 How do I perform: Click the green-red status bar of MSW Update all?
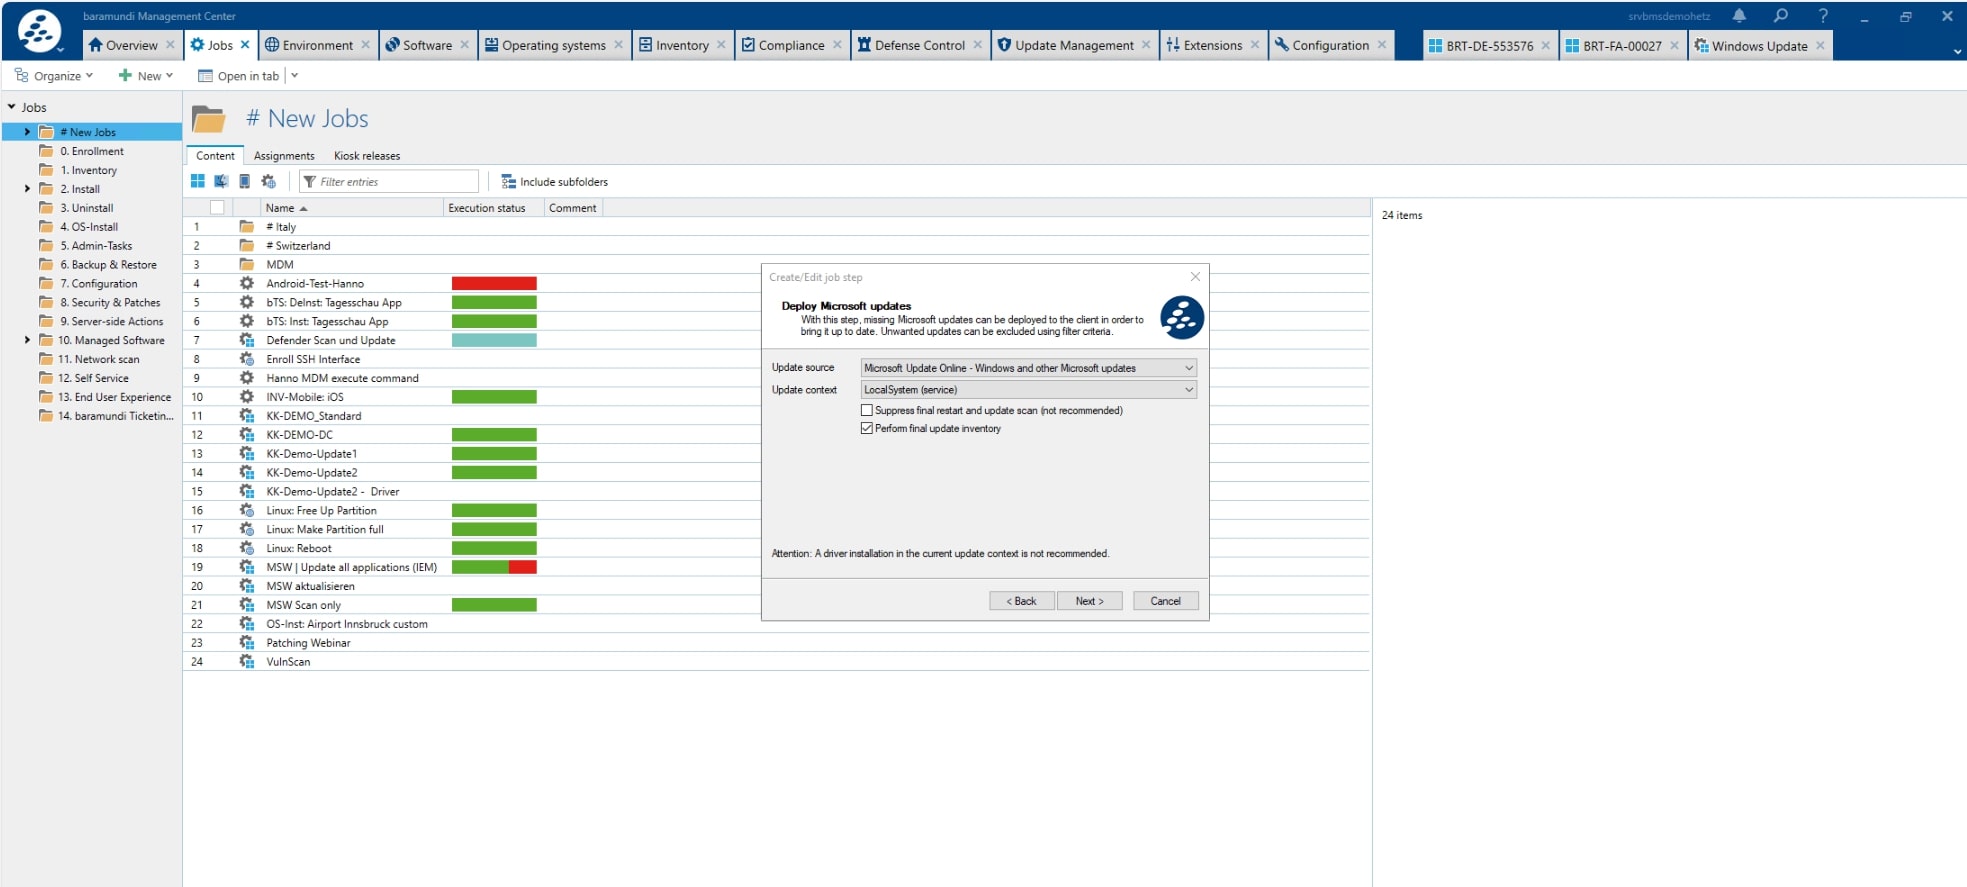tap(494, 567)
